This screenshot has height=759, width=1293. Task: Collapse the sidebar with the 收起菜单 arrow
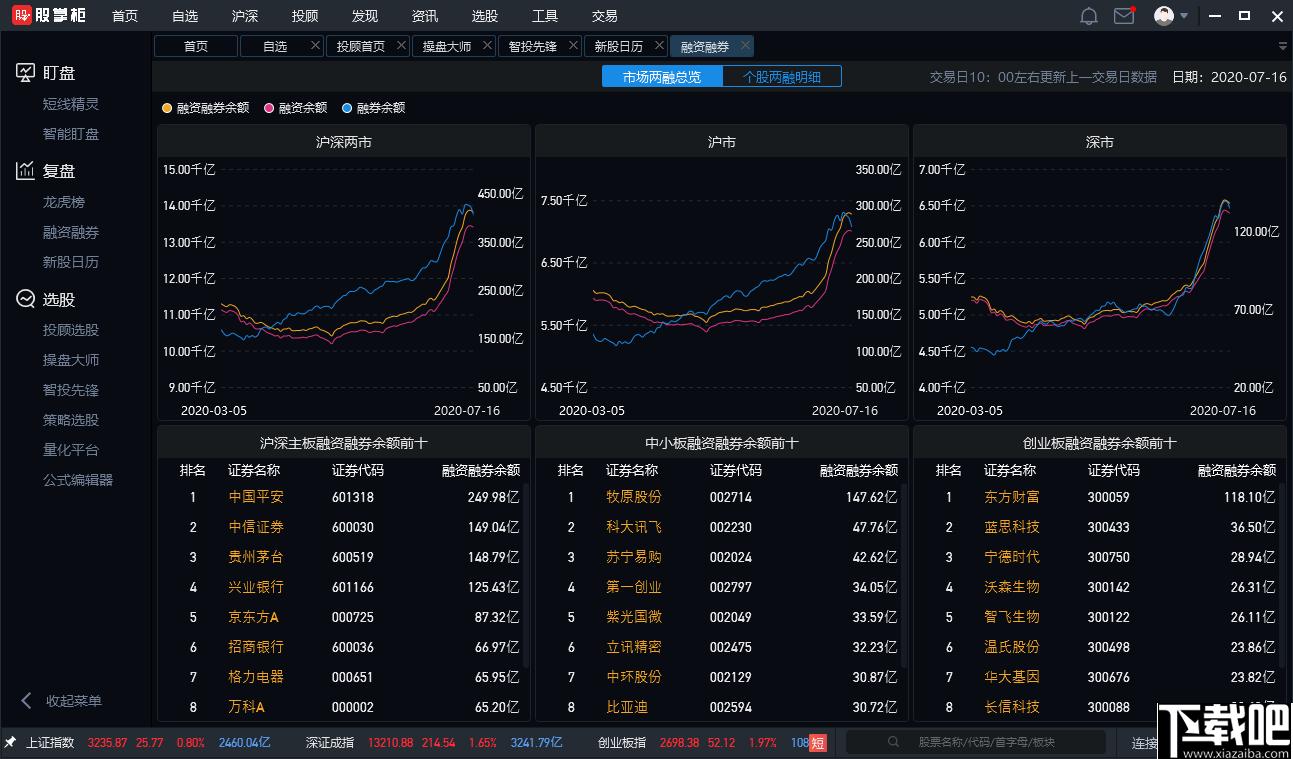pos(27,701)
